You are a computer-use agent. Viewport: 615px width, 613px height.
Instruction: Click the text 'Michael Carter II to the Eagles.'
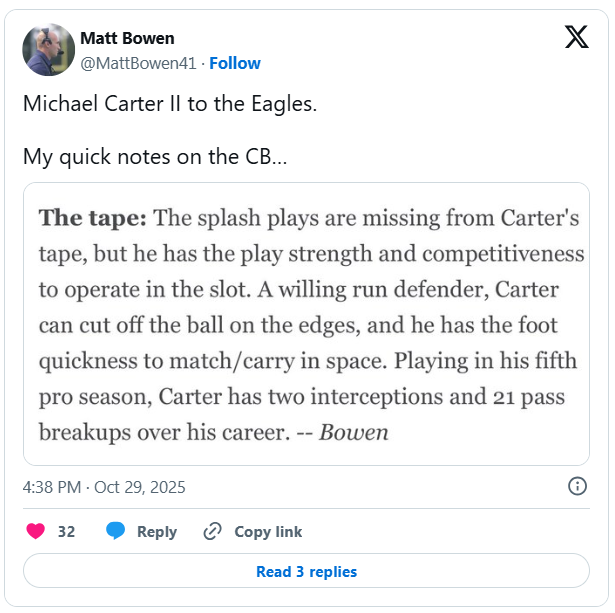(x=170, y=104)
